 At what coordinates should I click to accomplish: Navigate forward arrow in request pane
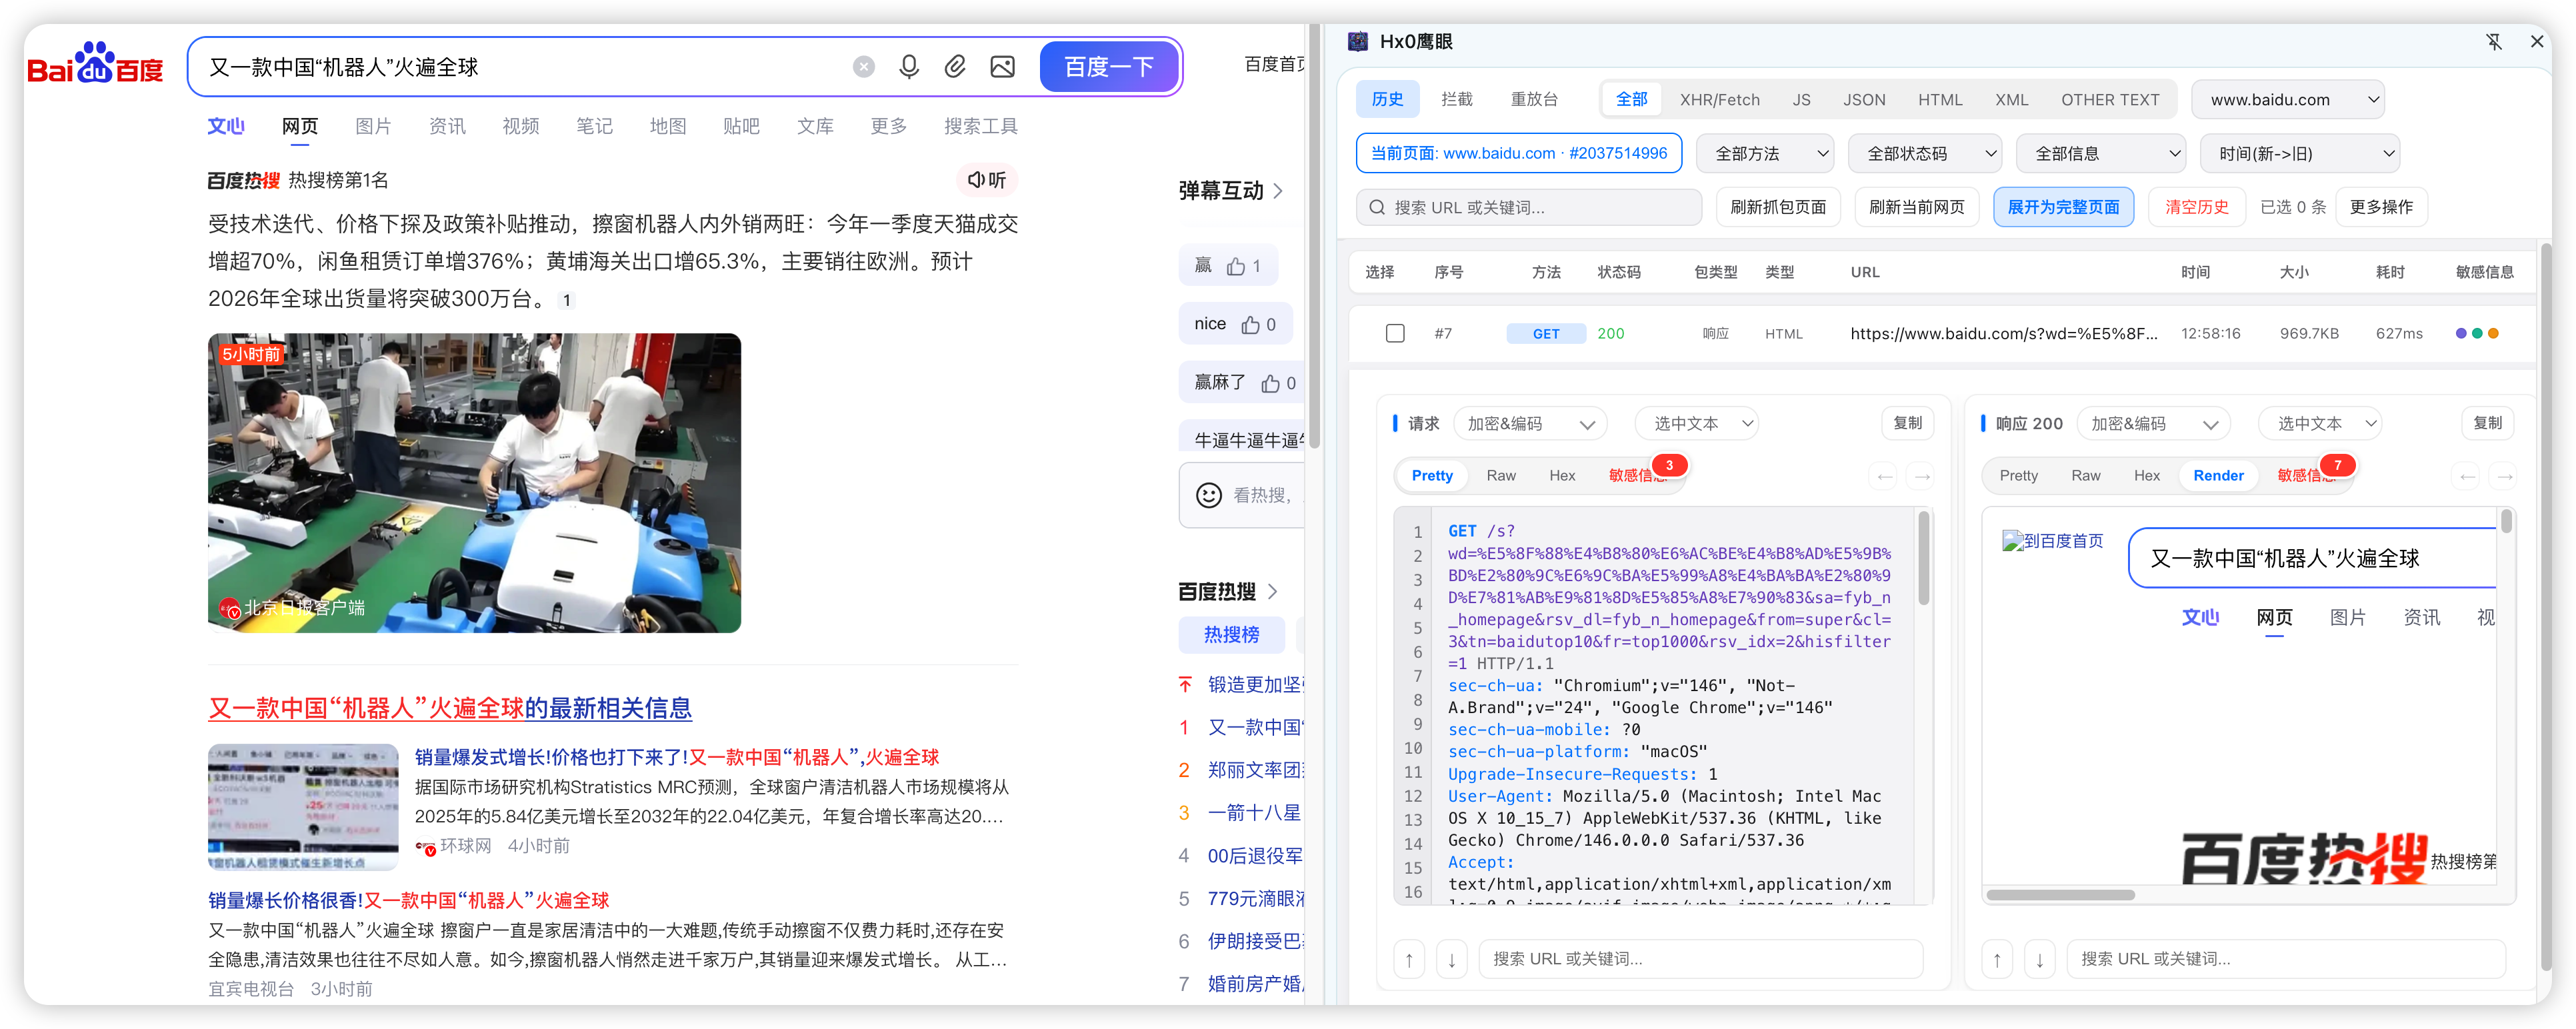coord(1921,476)
